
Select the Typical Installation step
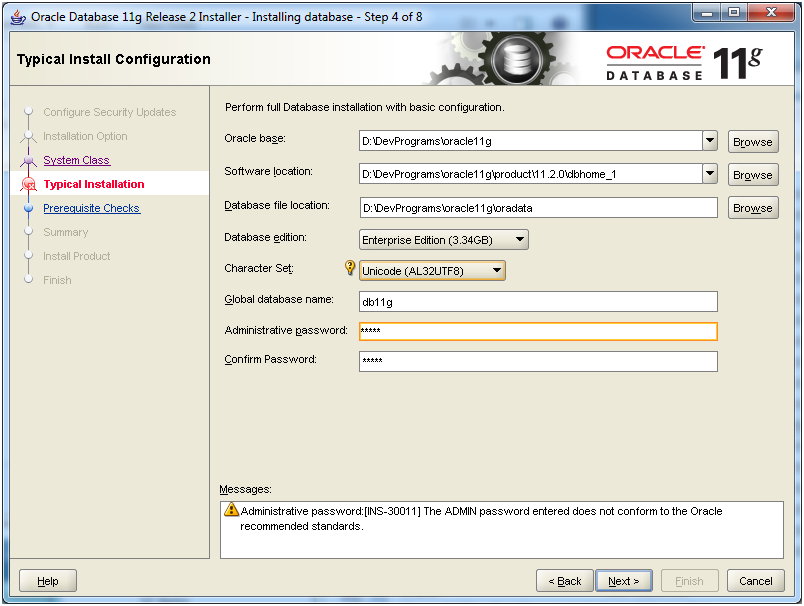pos(94,184)
